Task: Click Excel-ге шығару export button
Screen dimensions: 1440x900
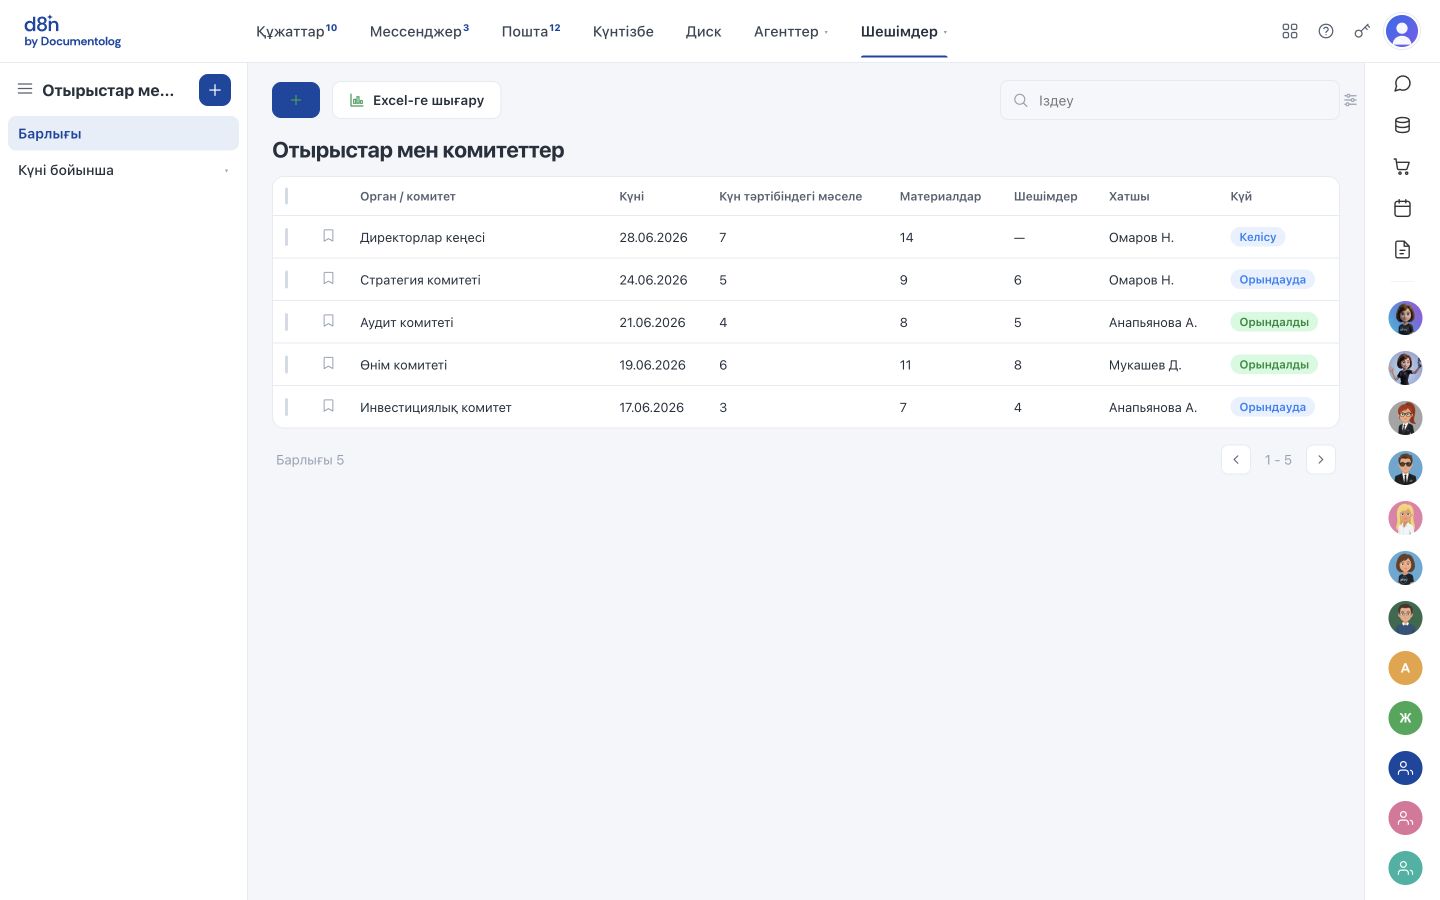Action: pos(416,100)
